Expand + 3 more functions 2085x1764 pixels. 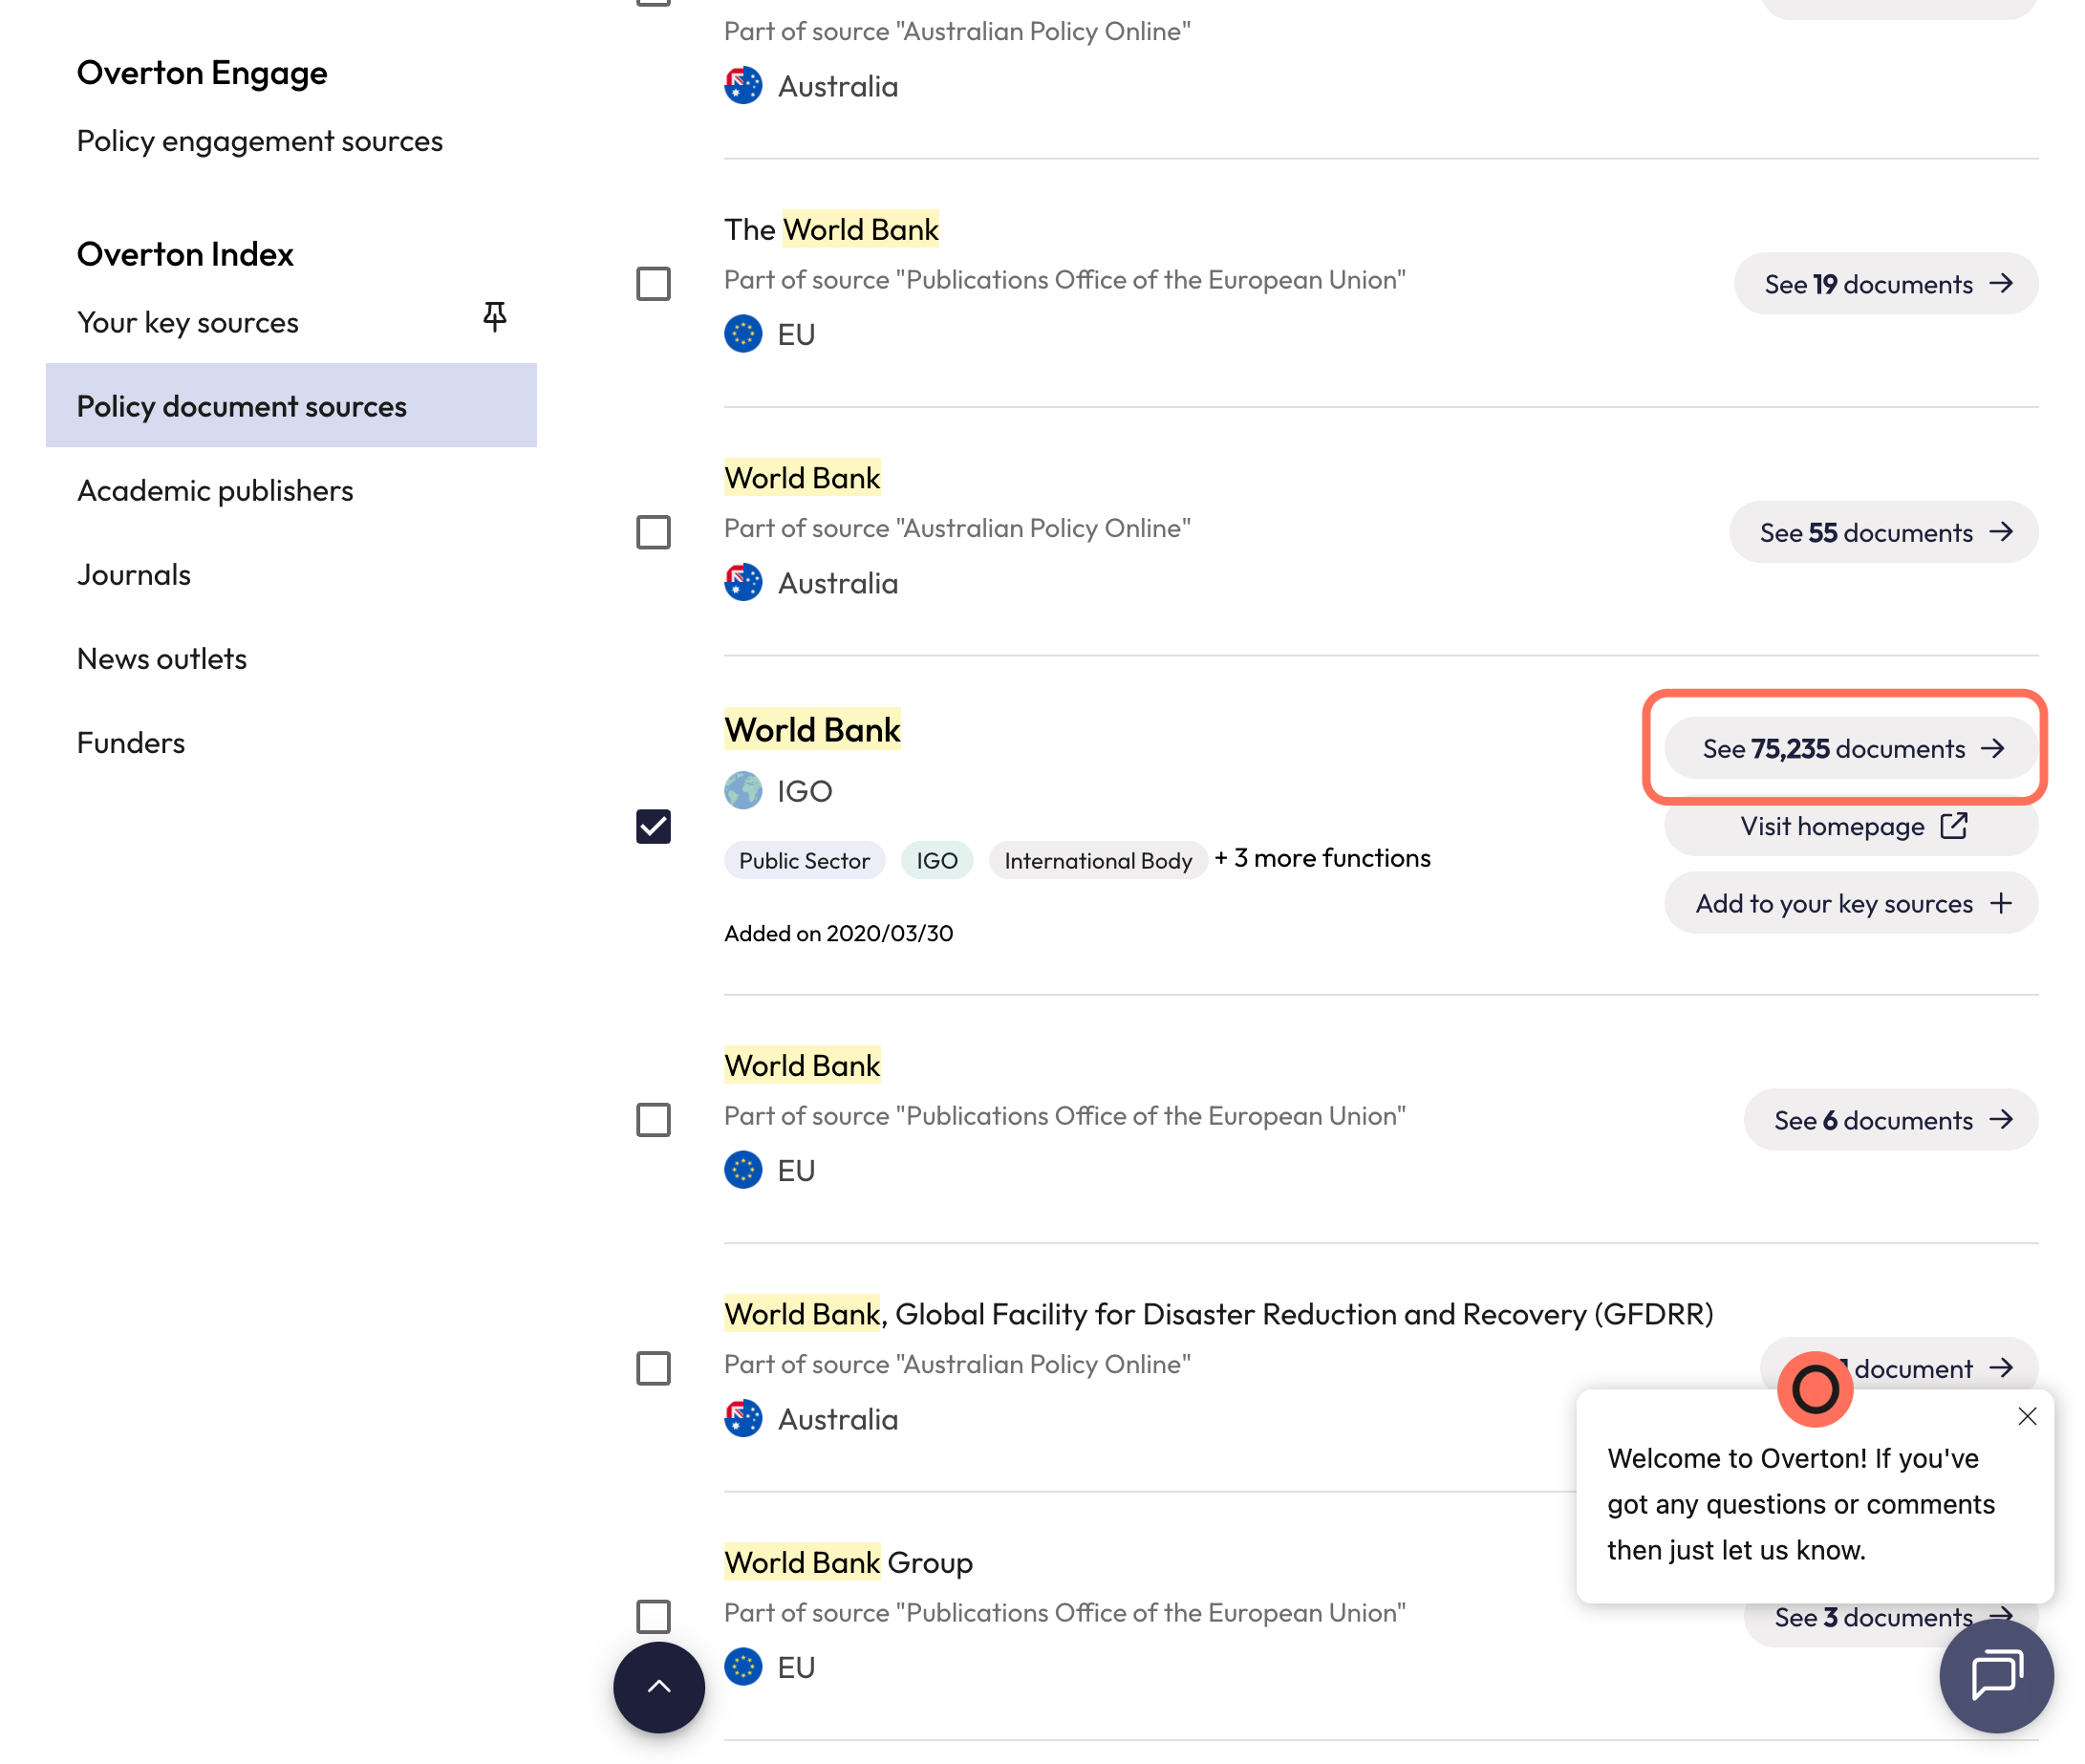point(1322,858)
